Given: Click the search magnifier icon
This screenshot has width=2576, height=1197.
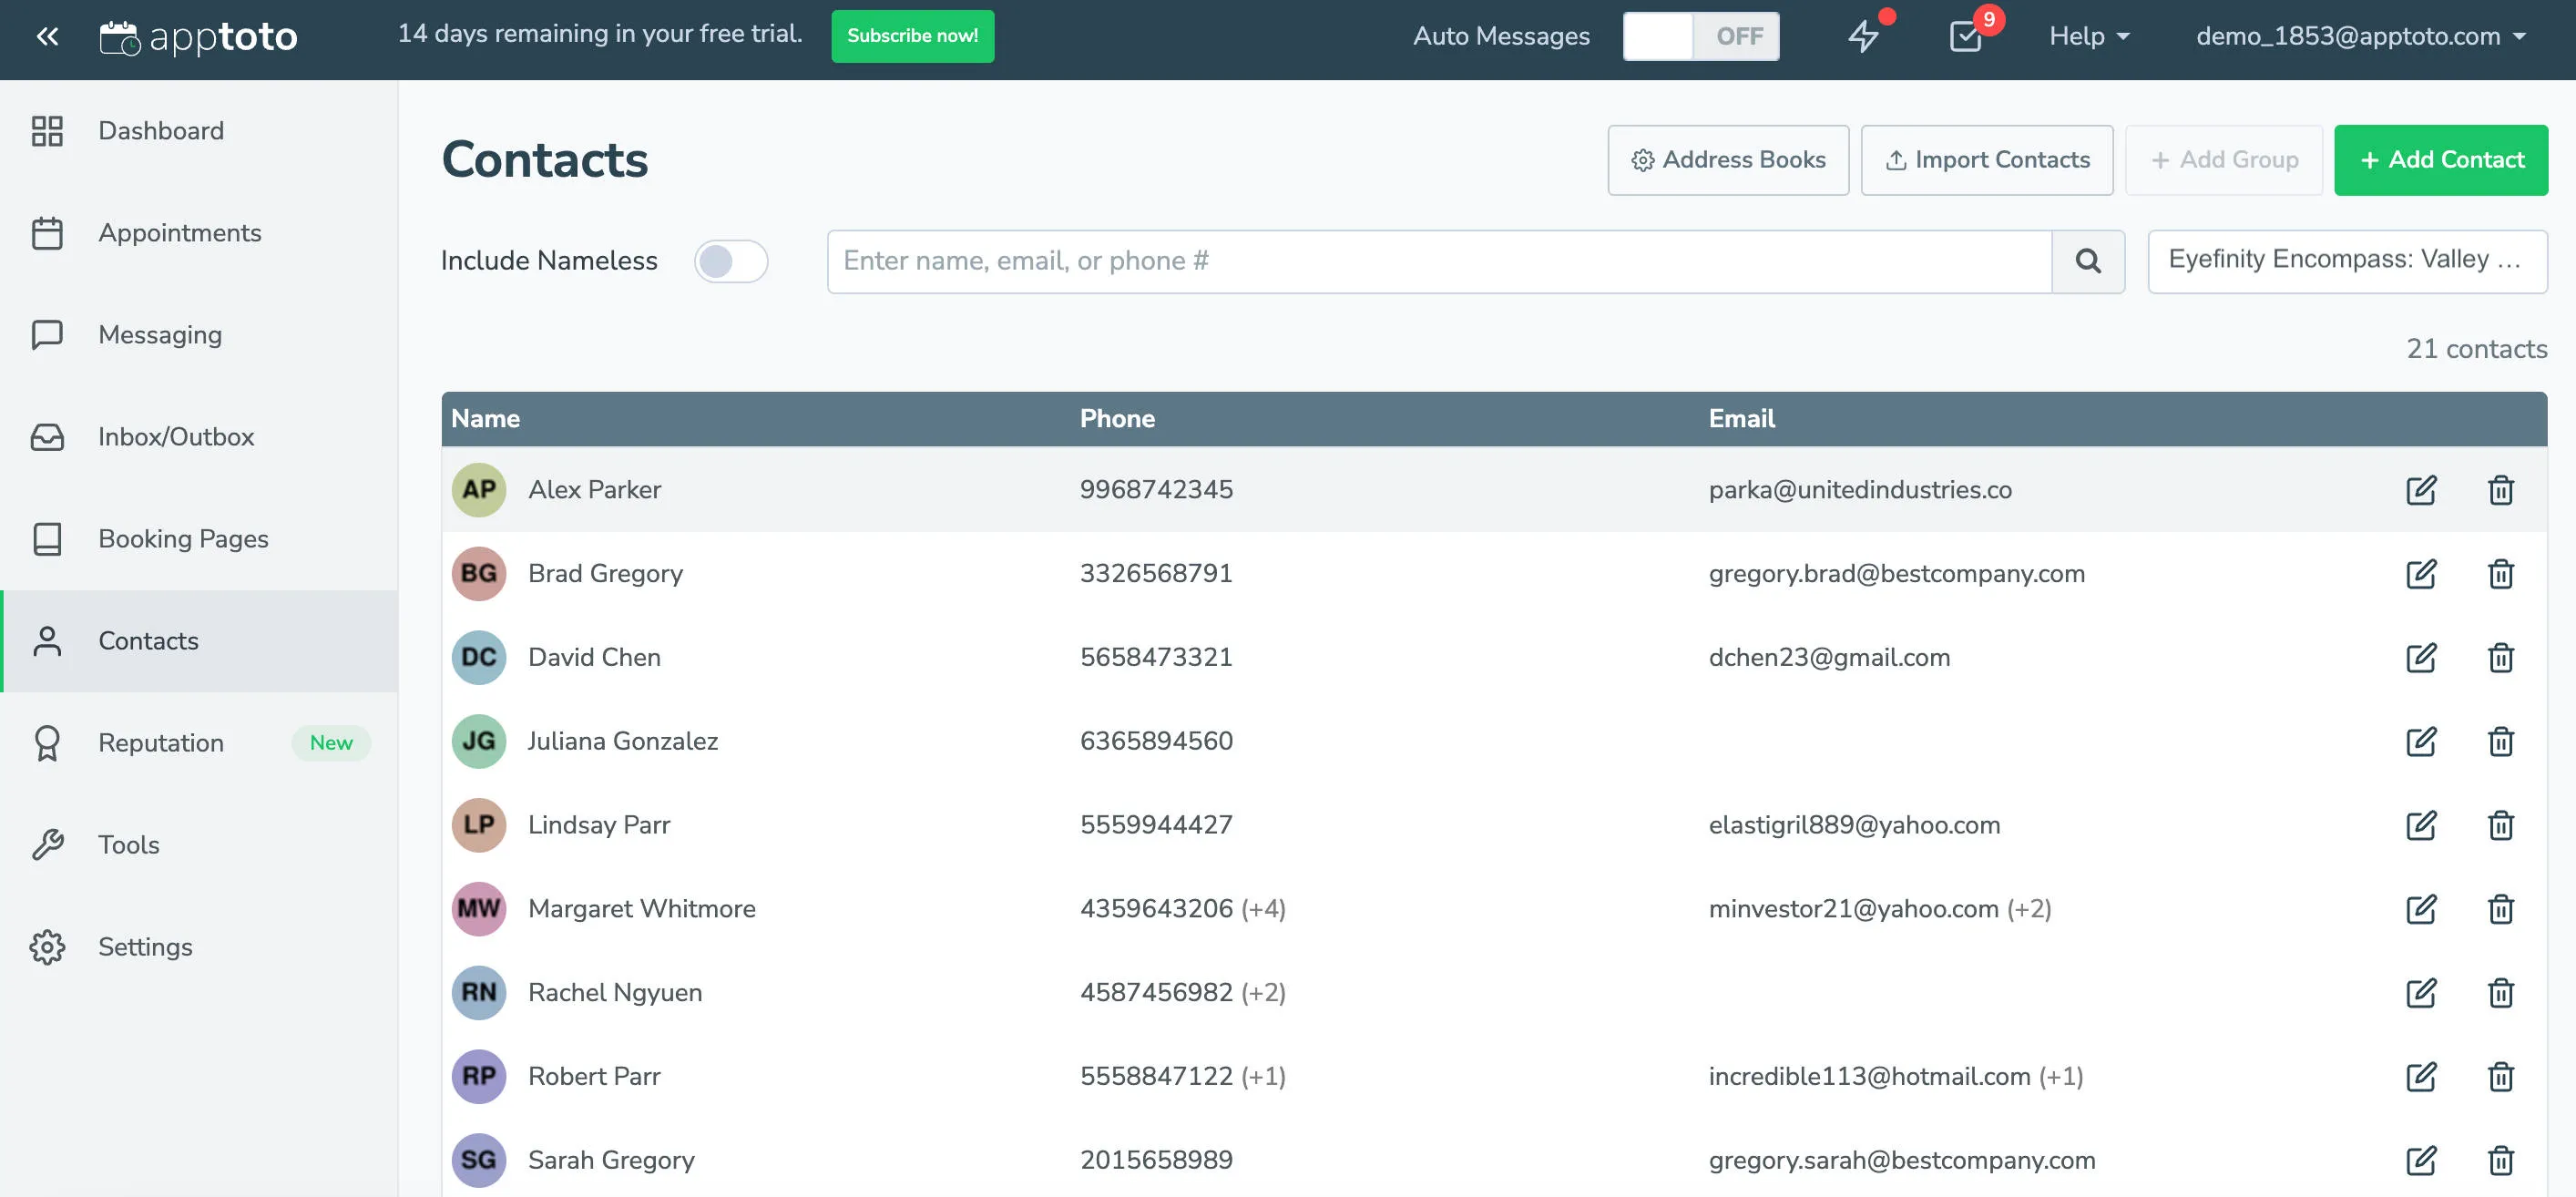Looking at the screenshot, I should (x=2088, y=261).
